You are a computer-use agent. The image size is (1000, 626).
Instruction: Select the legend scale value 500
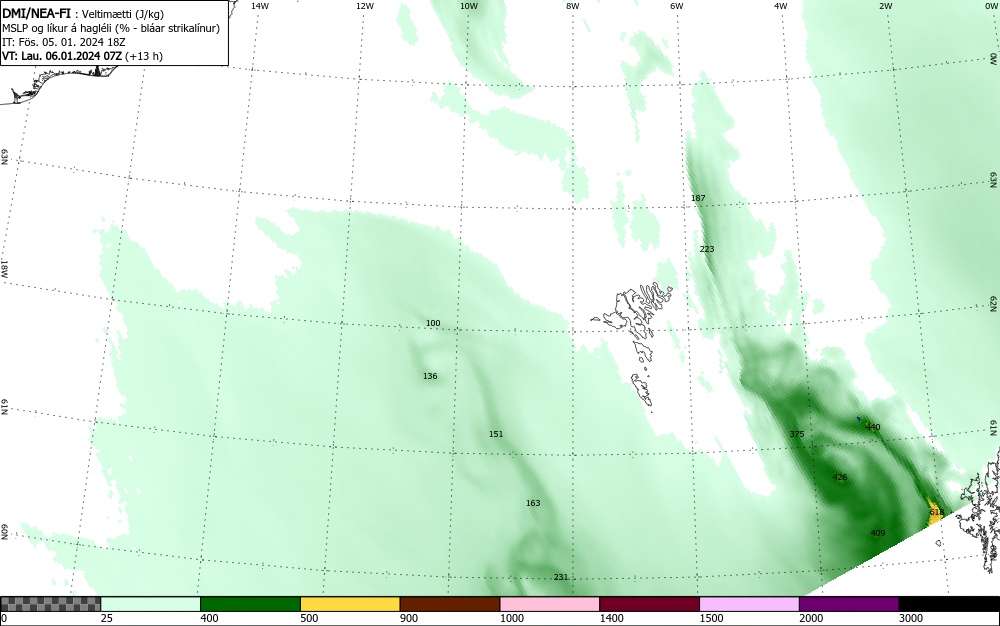pos(309,618)
